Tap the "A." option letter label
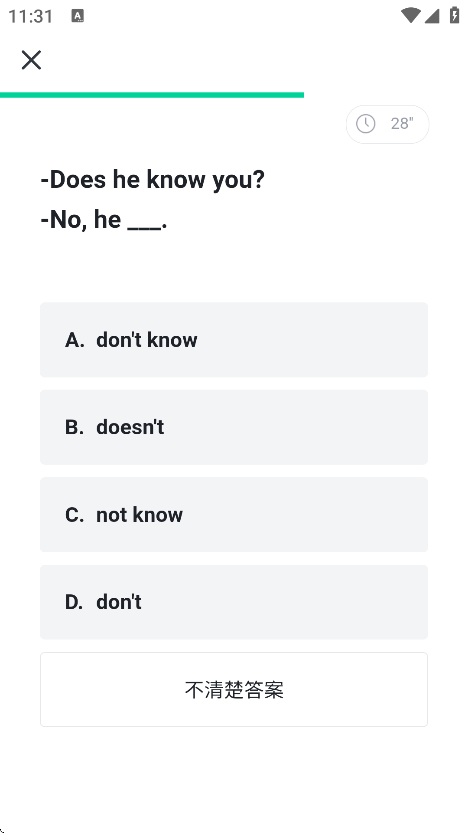This screenshot has height=833, width=468. [x=74, y=340]
